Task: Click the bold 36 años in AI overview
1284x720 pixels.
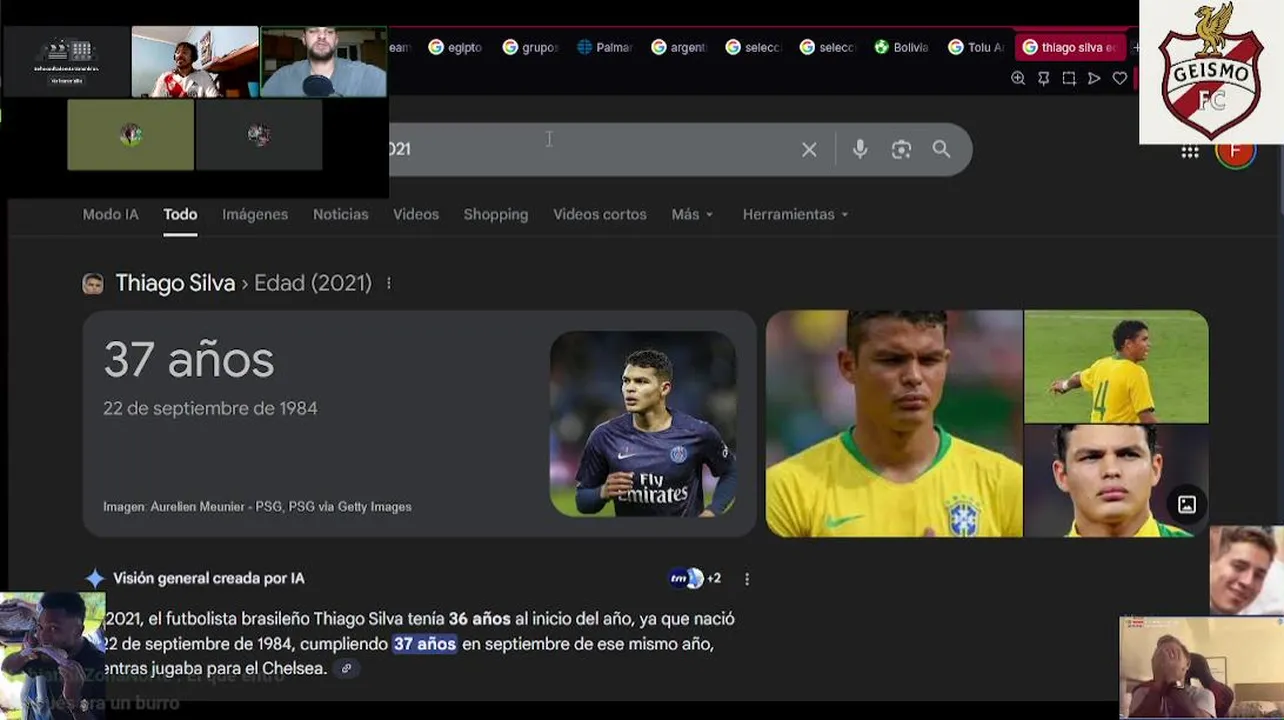Action: [x=479, y=619]
